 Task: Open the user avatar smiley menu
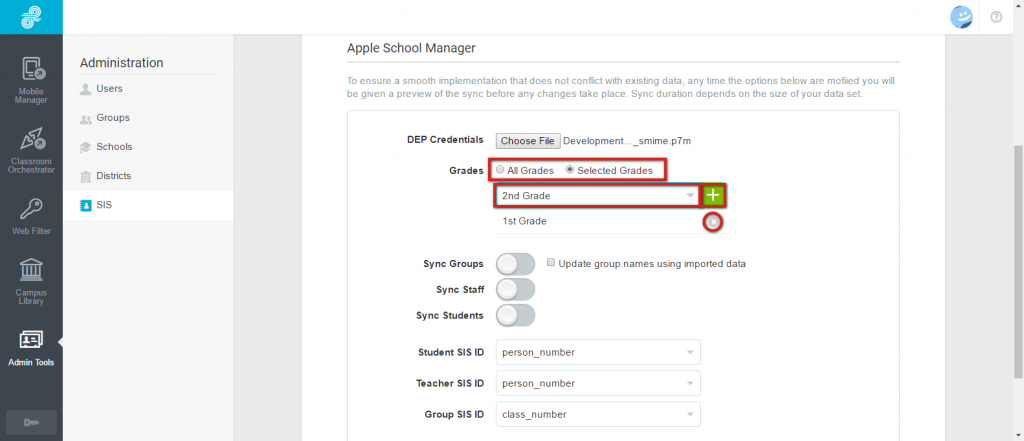click(961, 17)
